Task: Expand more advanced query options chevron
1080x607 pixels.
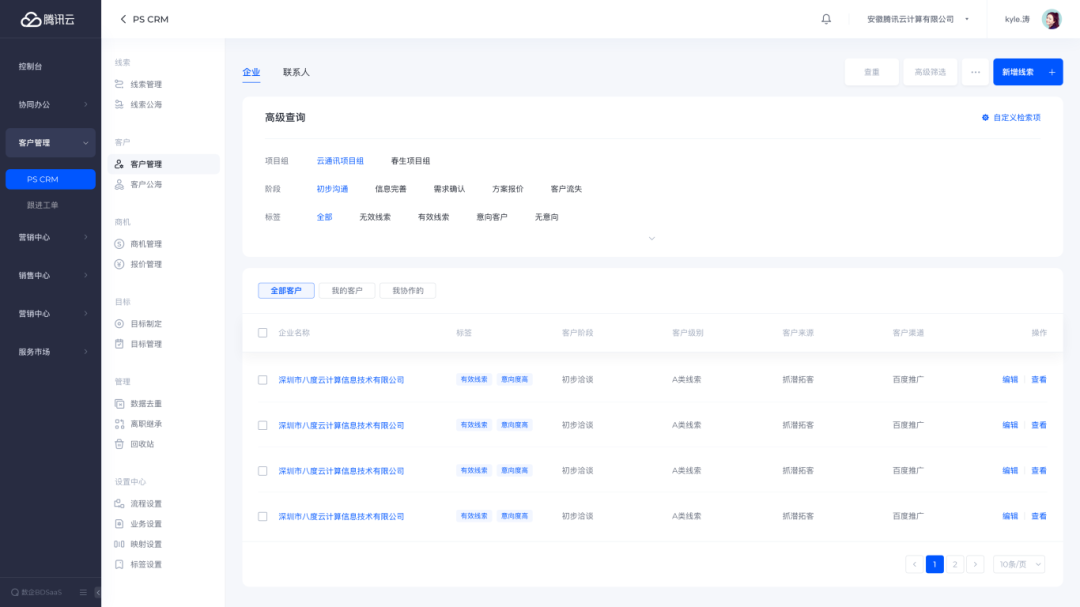Action: (652, 238)
